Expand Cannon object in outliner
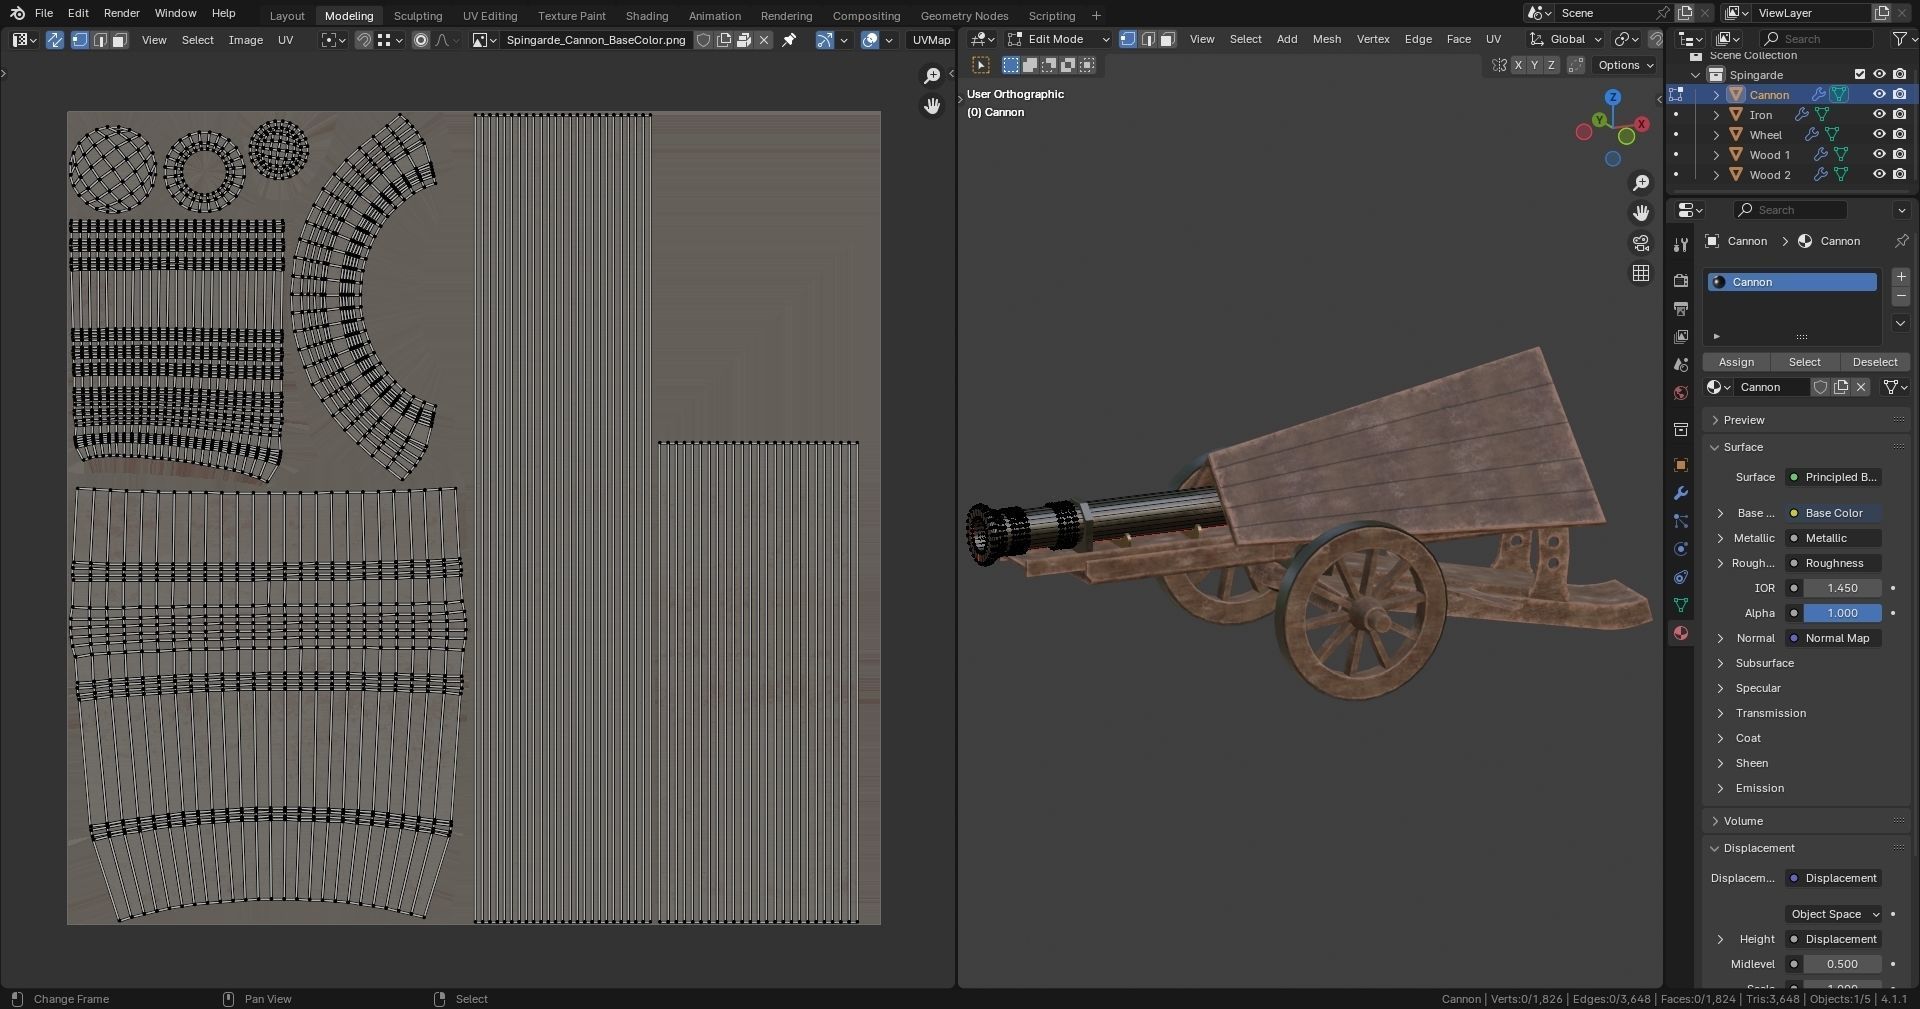1920x1009 pixels. pos(1716,95)
